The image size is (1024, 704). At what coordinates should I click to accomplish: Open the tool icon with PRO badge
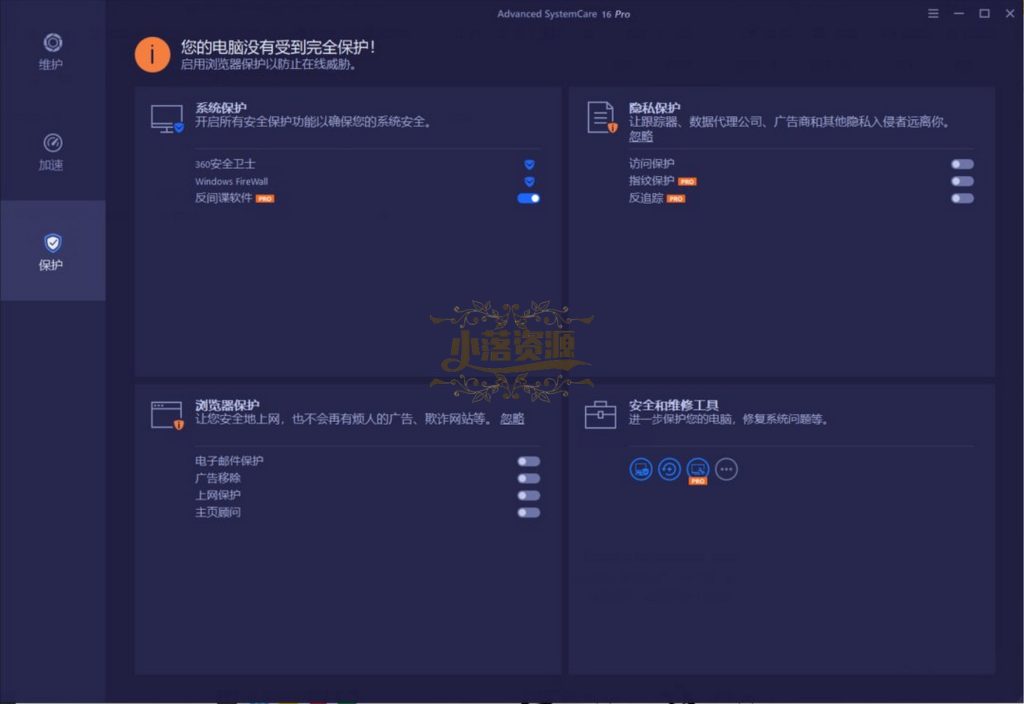[x=698, y=470]
